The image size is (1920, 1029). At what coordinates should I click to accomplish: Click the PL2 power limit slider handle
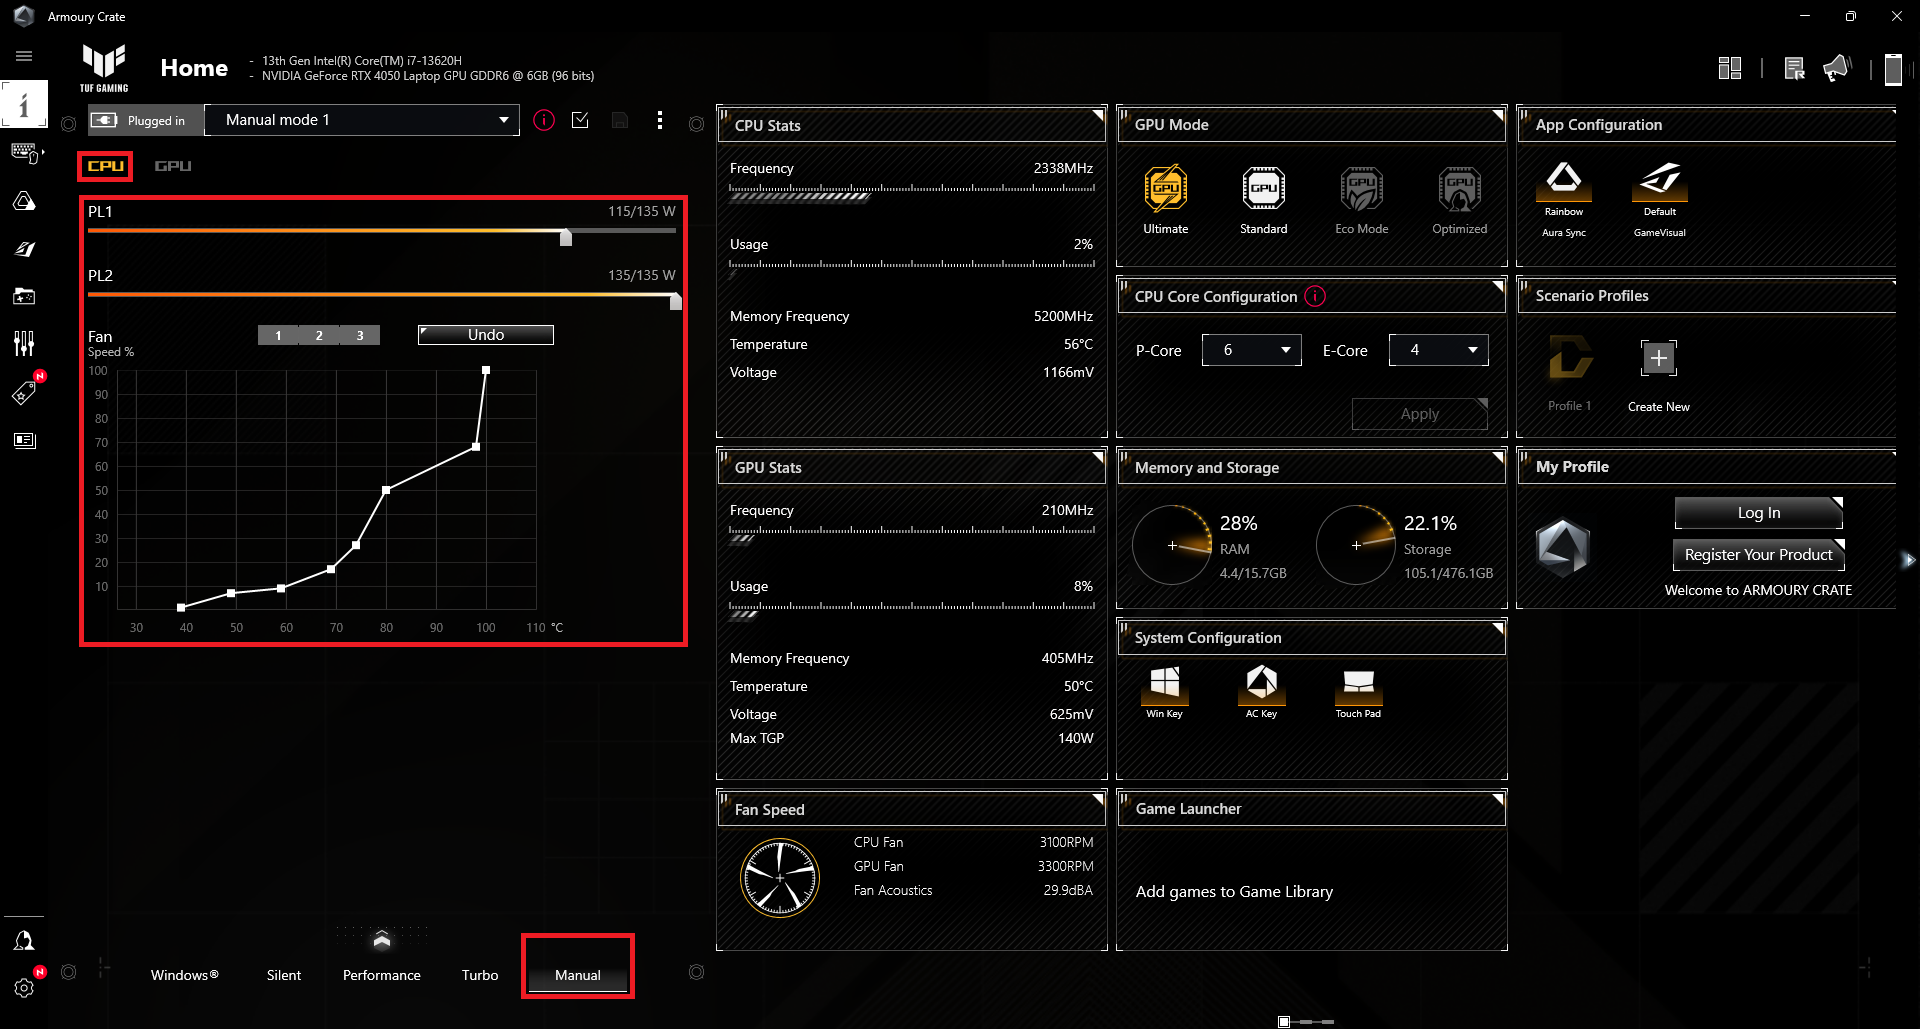click(676, 301)
